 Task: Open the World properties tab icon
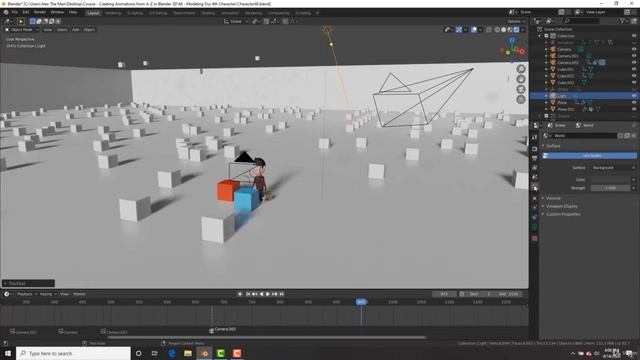pos(535,188)
